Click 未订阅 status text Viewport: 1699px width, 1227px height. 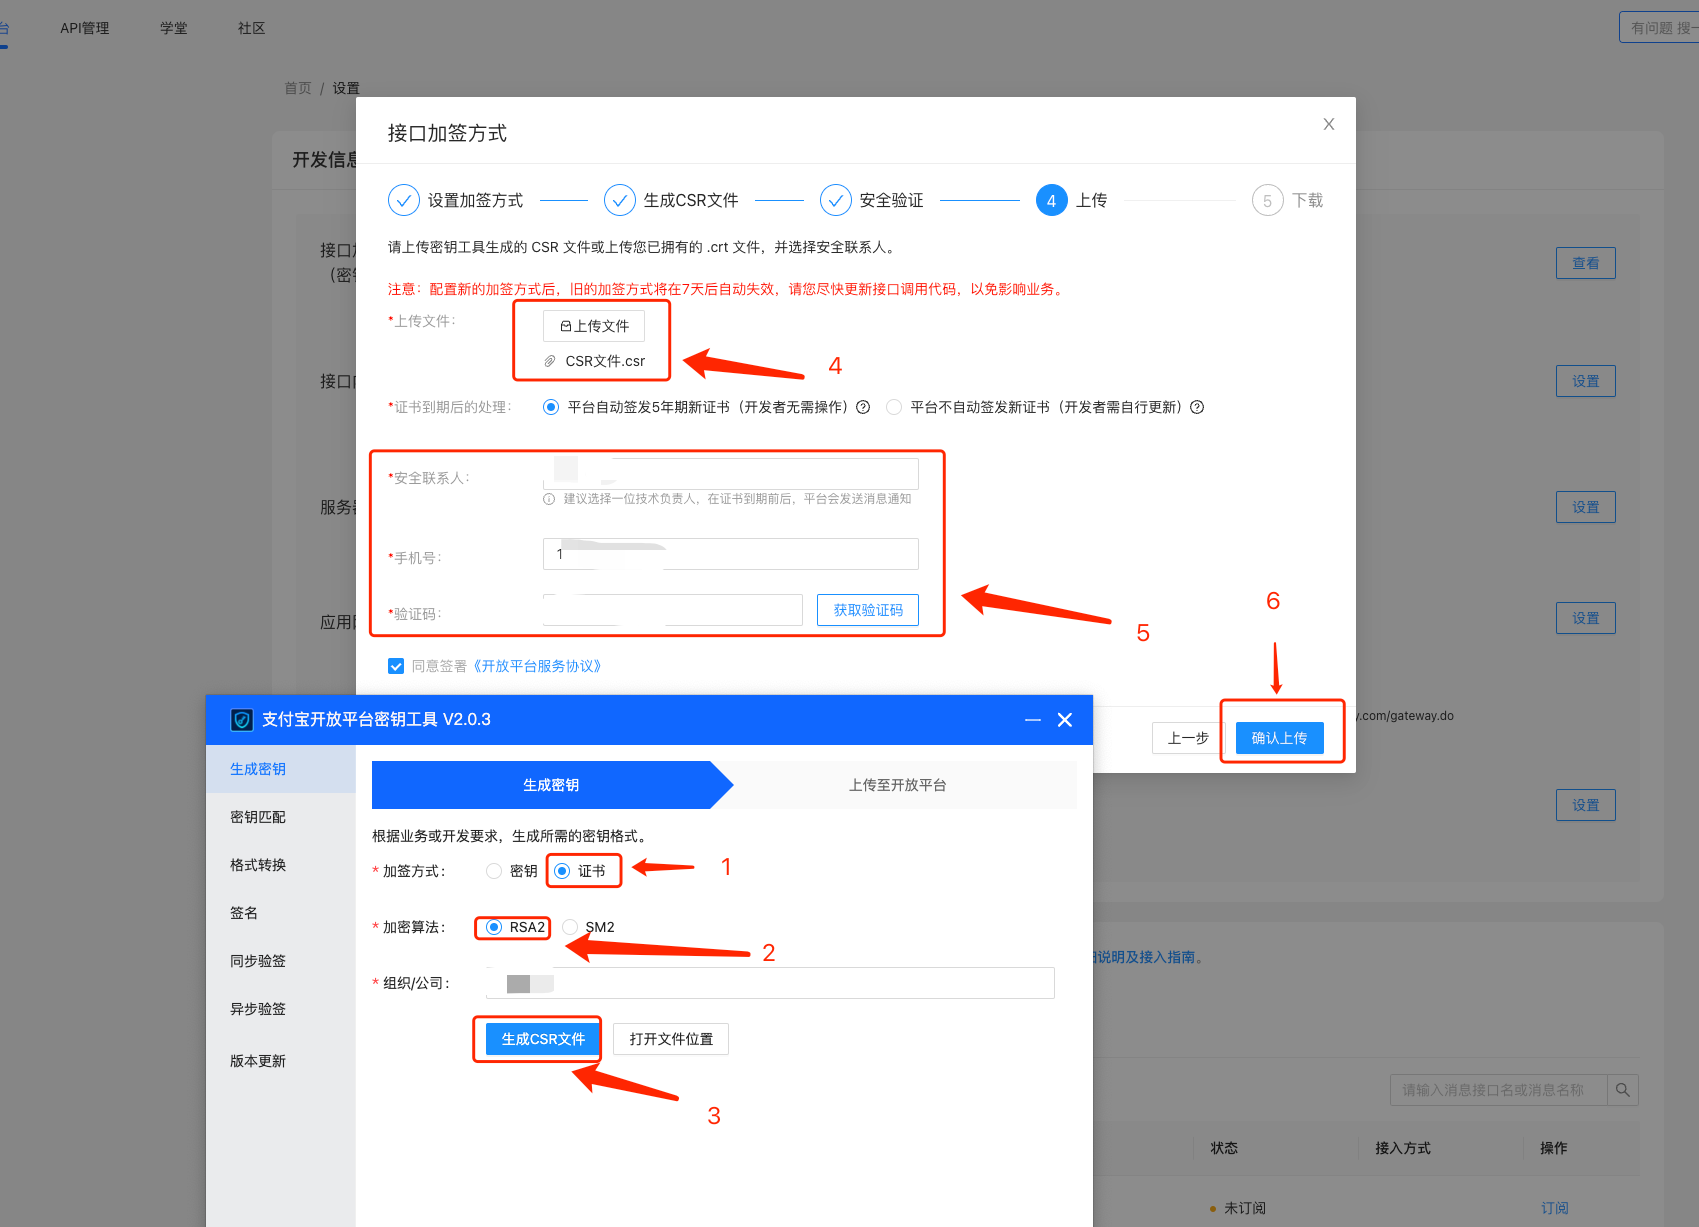pos(1245,1208)
